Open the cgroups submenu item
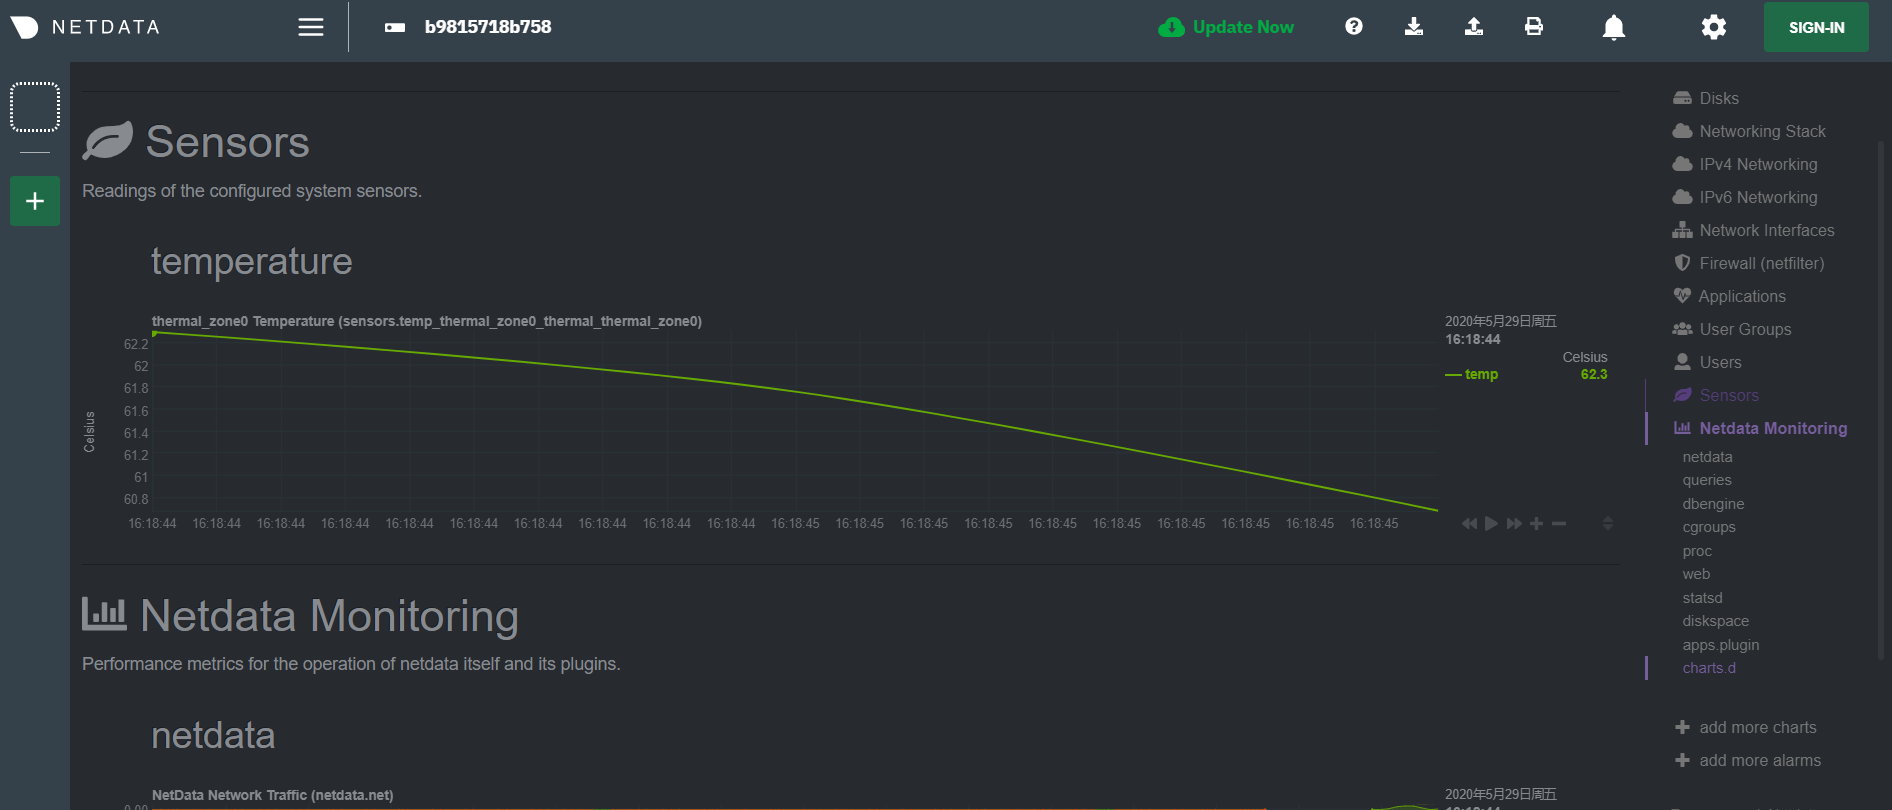This screenshot has width=1892, height=810. coord(1709,527)
